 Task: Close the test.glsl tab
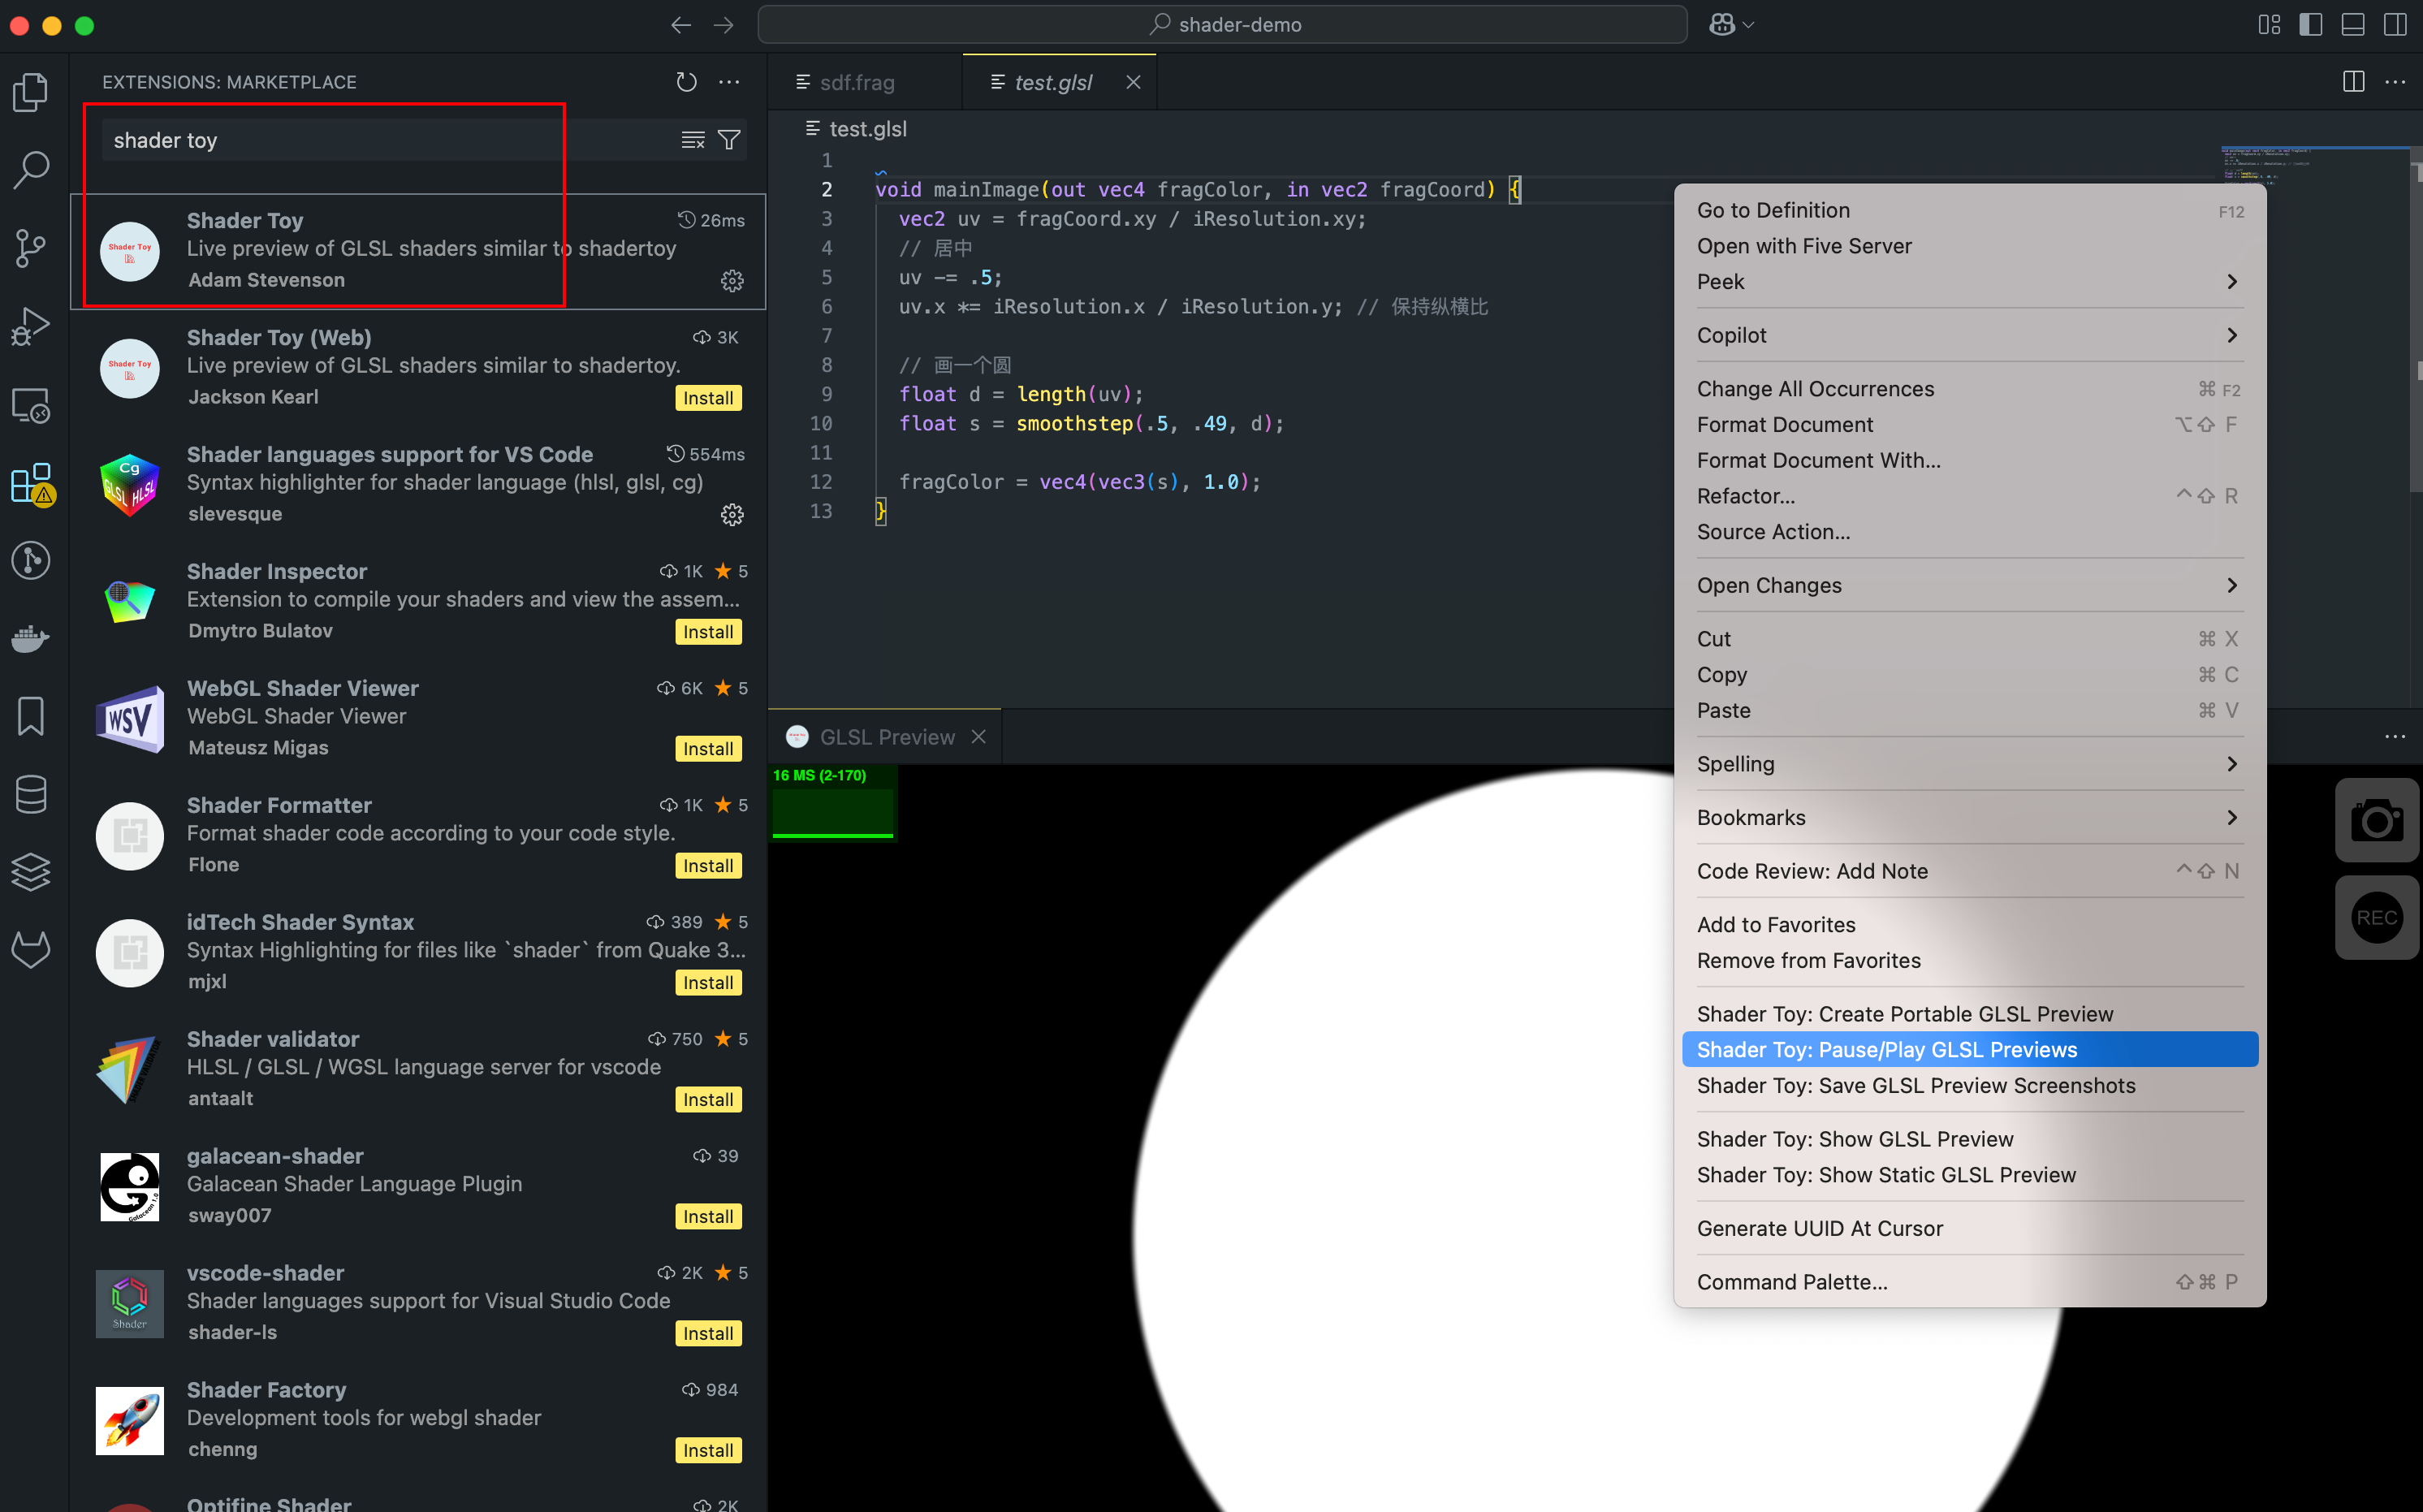coord(1133,82)
